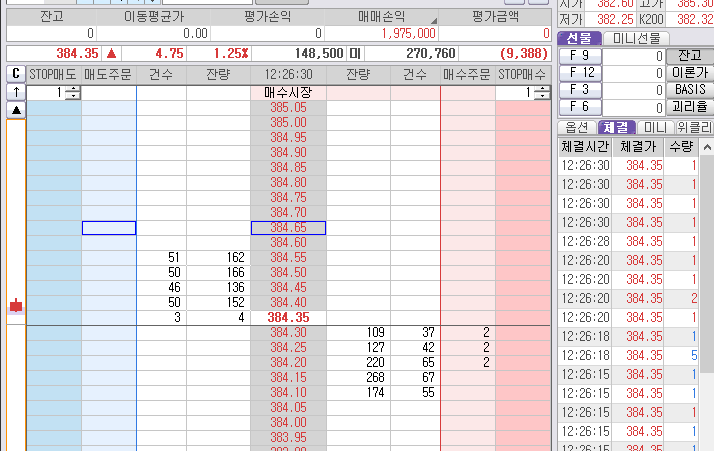Click the BASIS button
Image resolution: width=714 pixels, height=451 pixels.
[x=690, y=90]
